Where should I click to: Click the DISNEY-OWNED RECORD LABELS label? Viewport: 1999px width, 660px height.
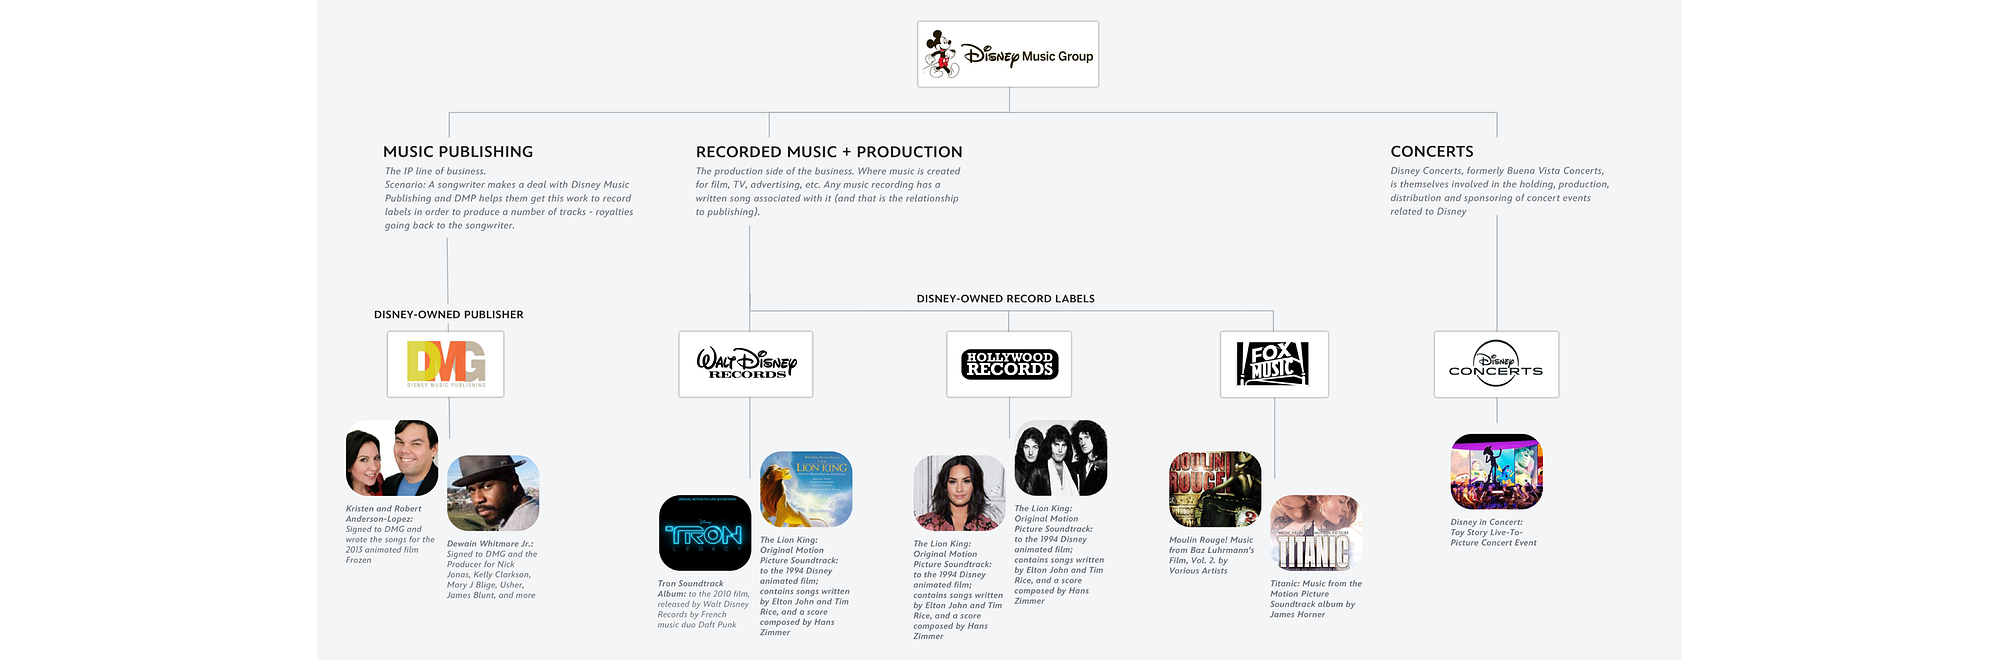point(1006,299)
